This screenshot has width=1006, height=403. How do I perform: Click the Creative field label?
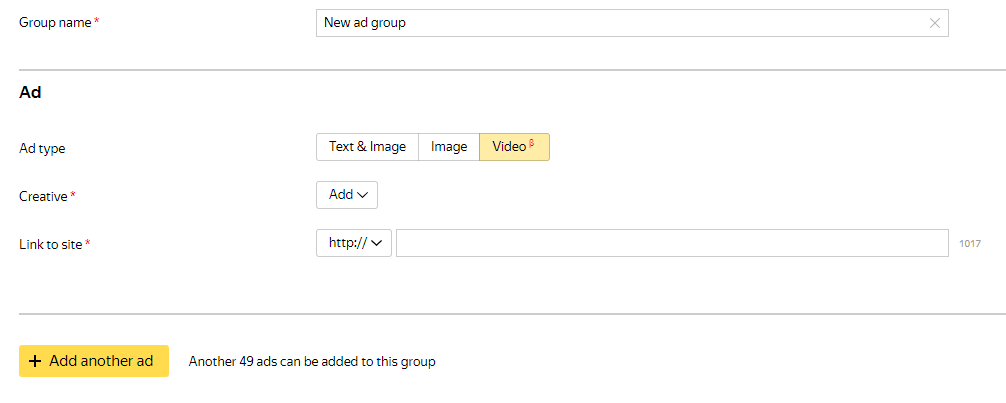tap(43, 196)
